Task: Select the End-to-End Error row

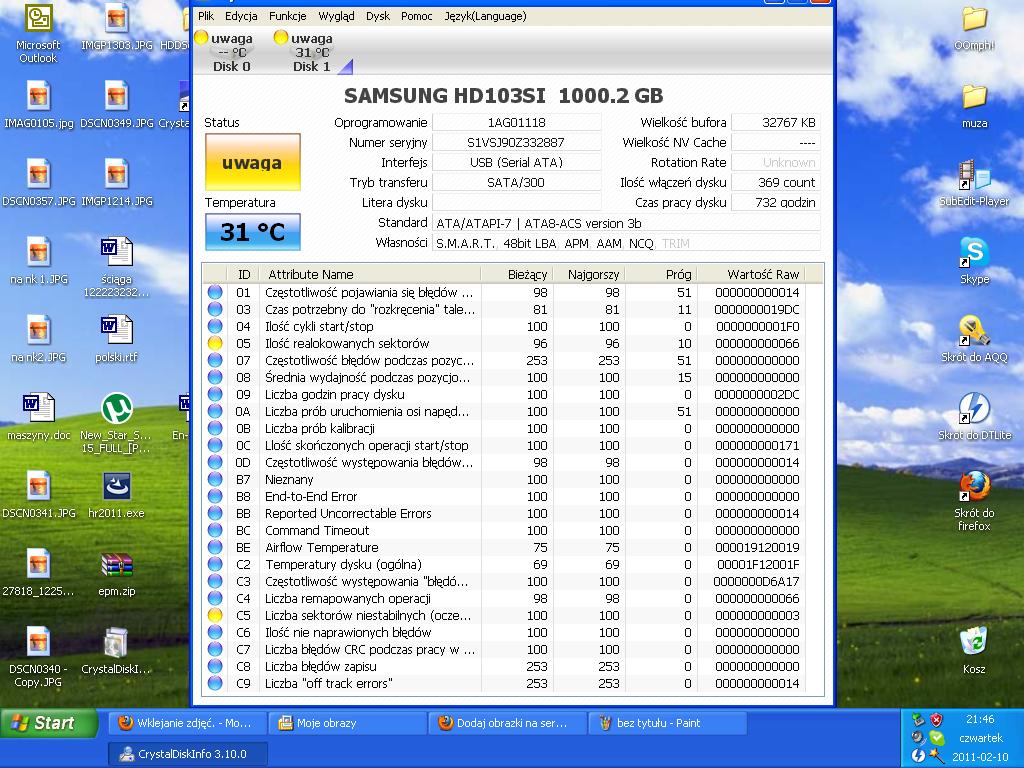Action: coord(503,496)
